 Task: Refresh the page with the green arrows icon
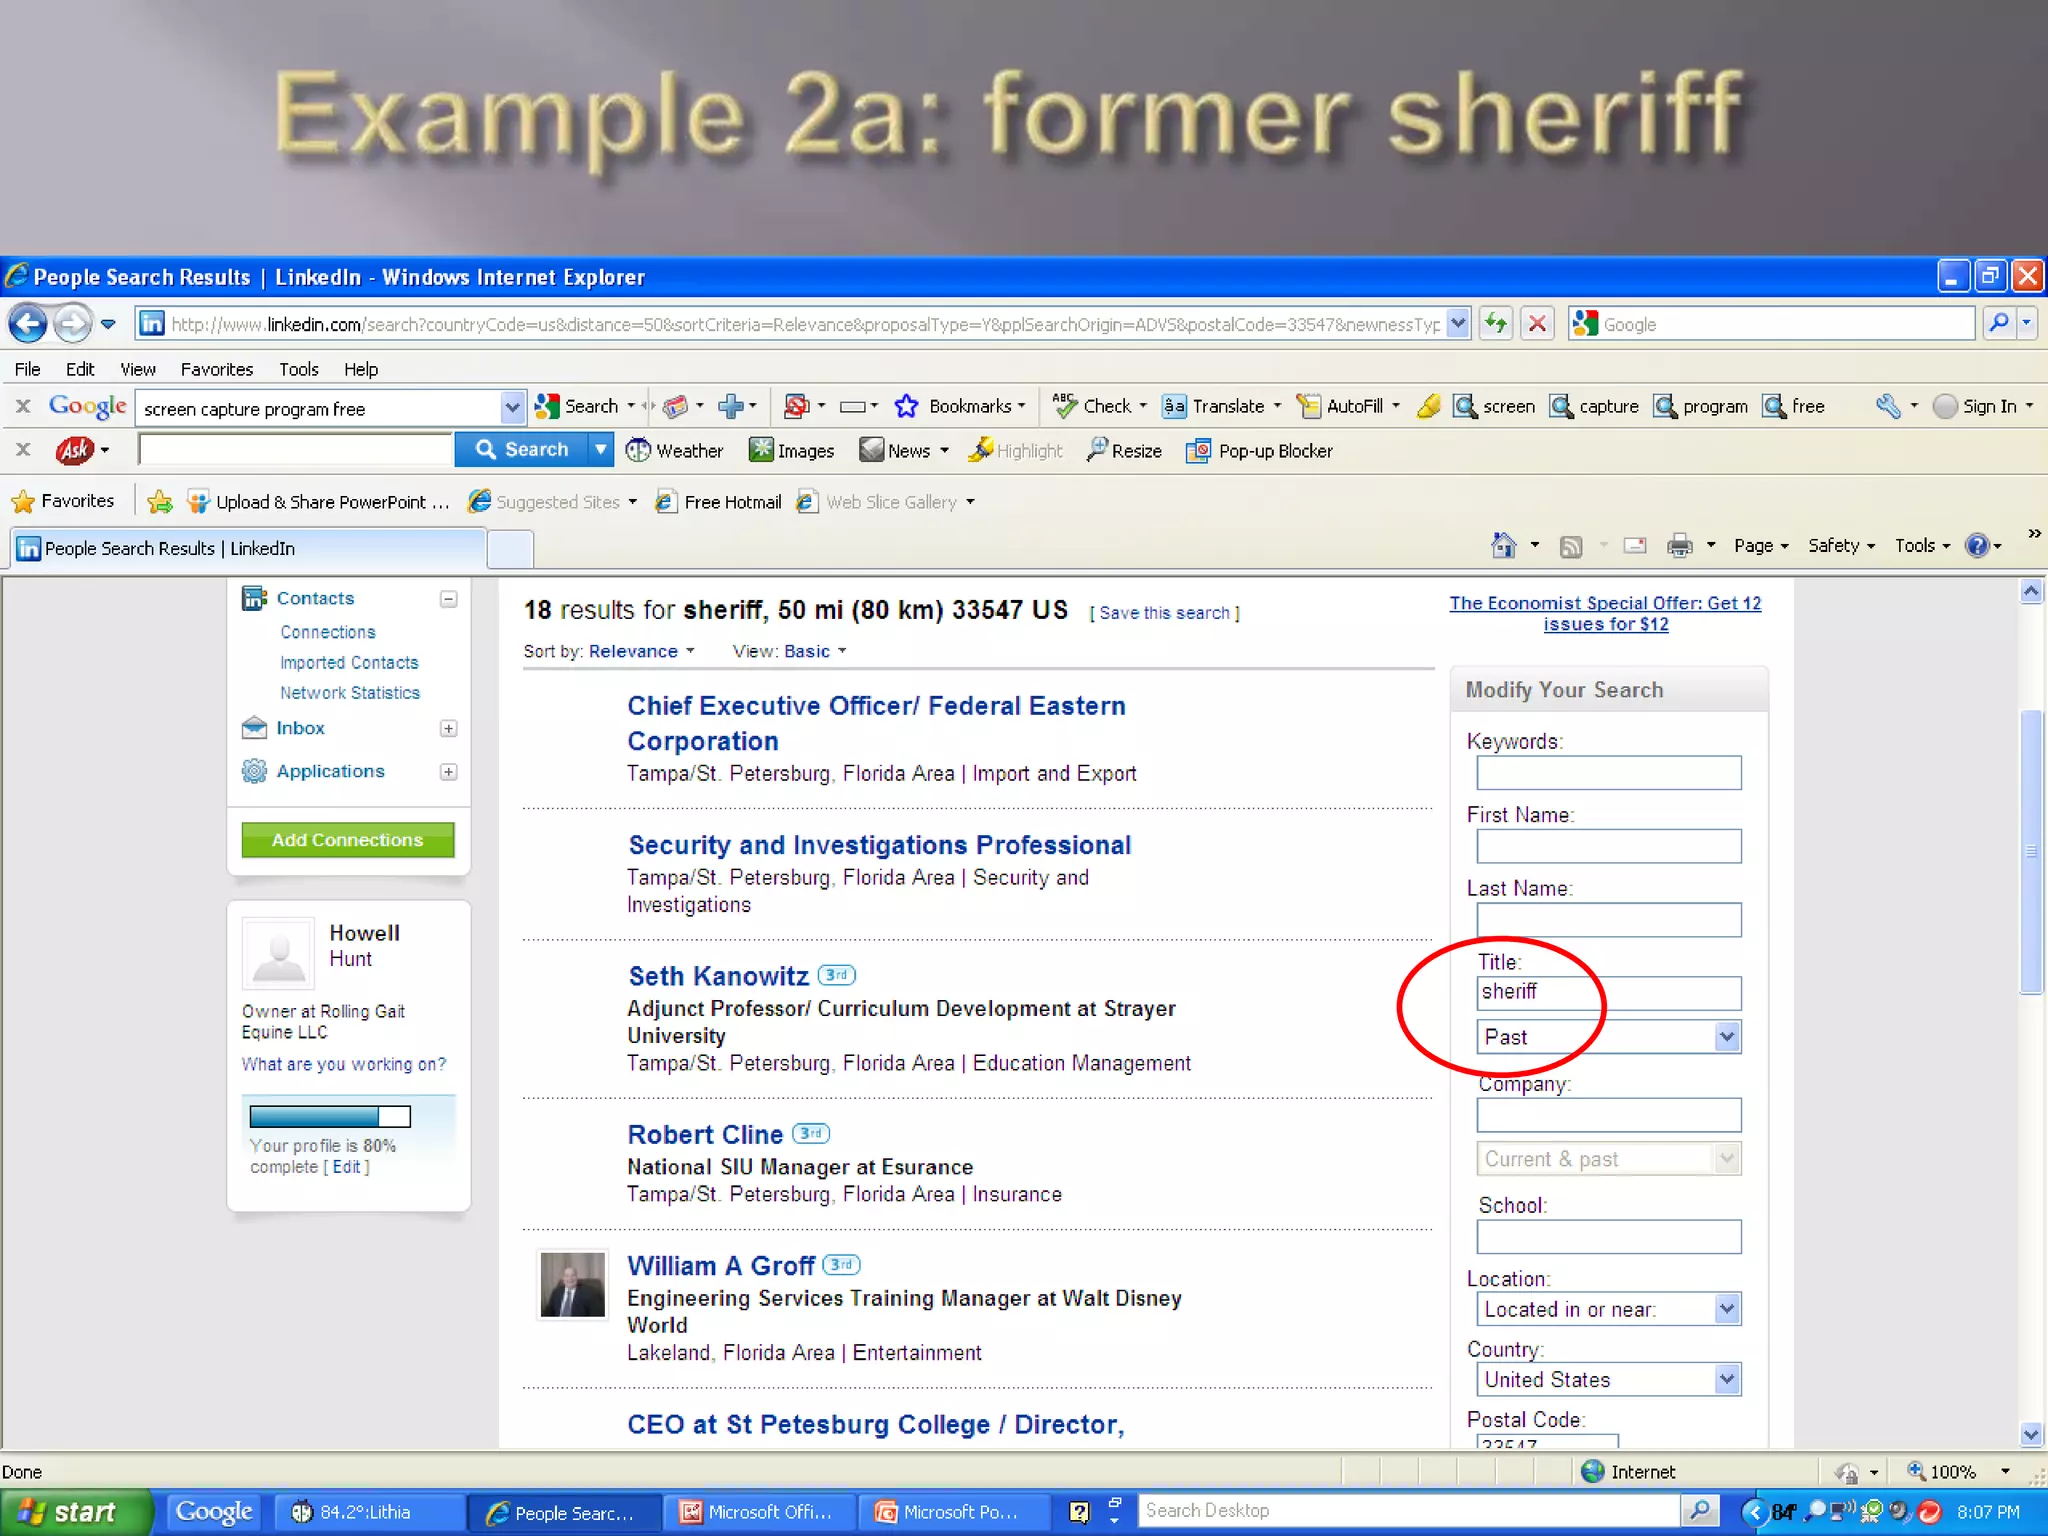pos(1496,324)
